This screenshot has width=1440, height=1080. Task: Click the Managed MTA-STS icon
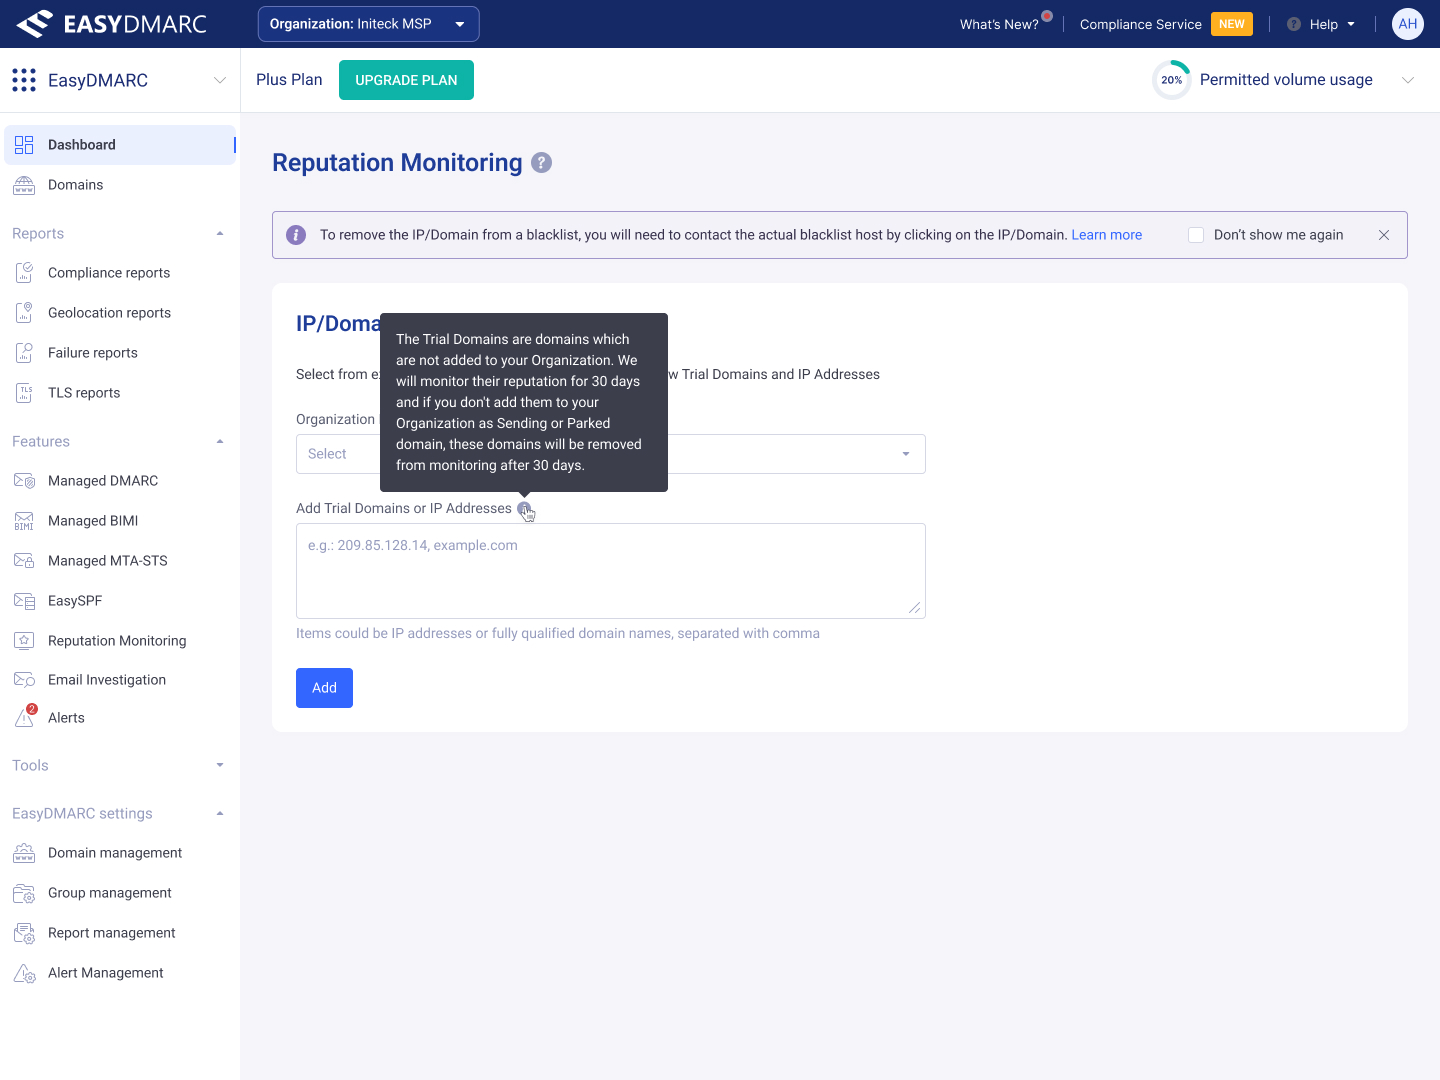pyautogui.click(x=24, y=561)
